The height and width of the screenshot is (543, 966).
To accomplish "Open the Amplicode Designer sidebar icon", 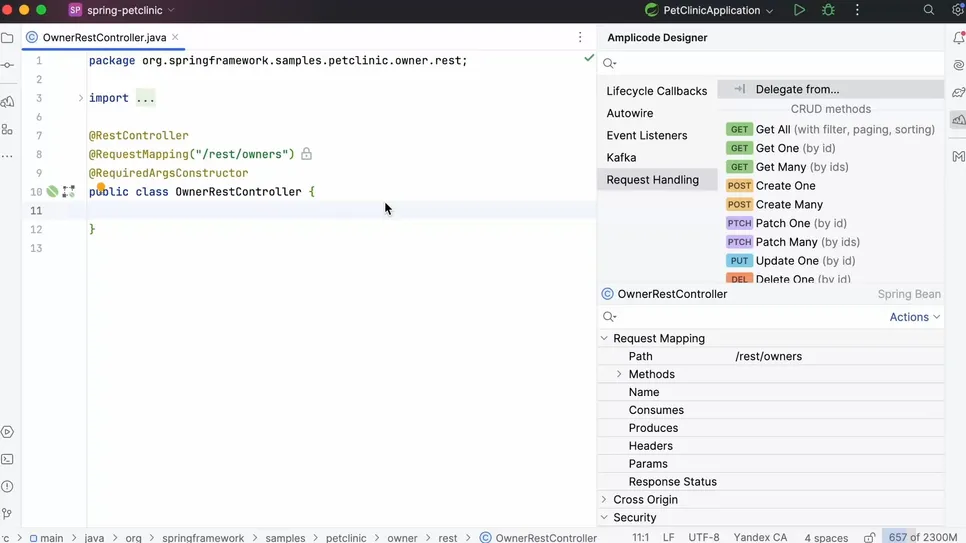I will pyautogui.click(x=959, y=120).
